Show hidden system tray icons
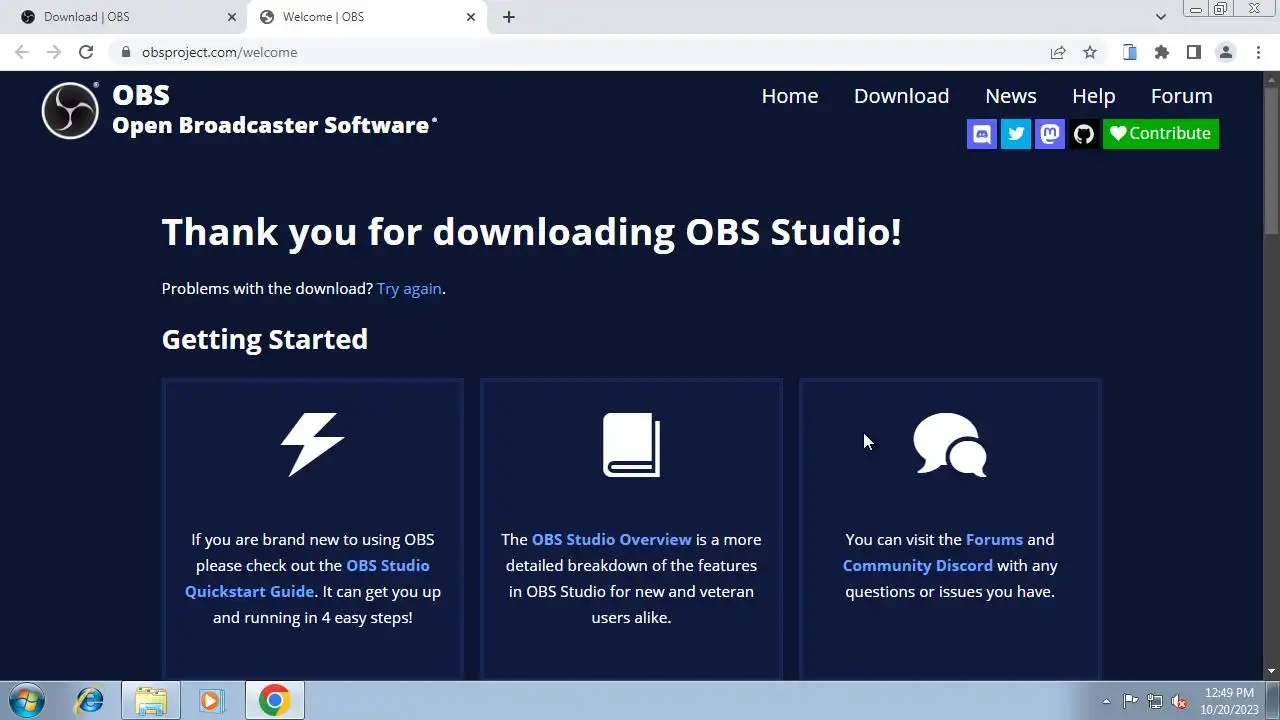1280x720 pixels. pyautogui.click(x=1106, y=702)
